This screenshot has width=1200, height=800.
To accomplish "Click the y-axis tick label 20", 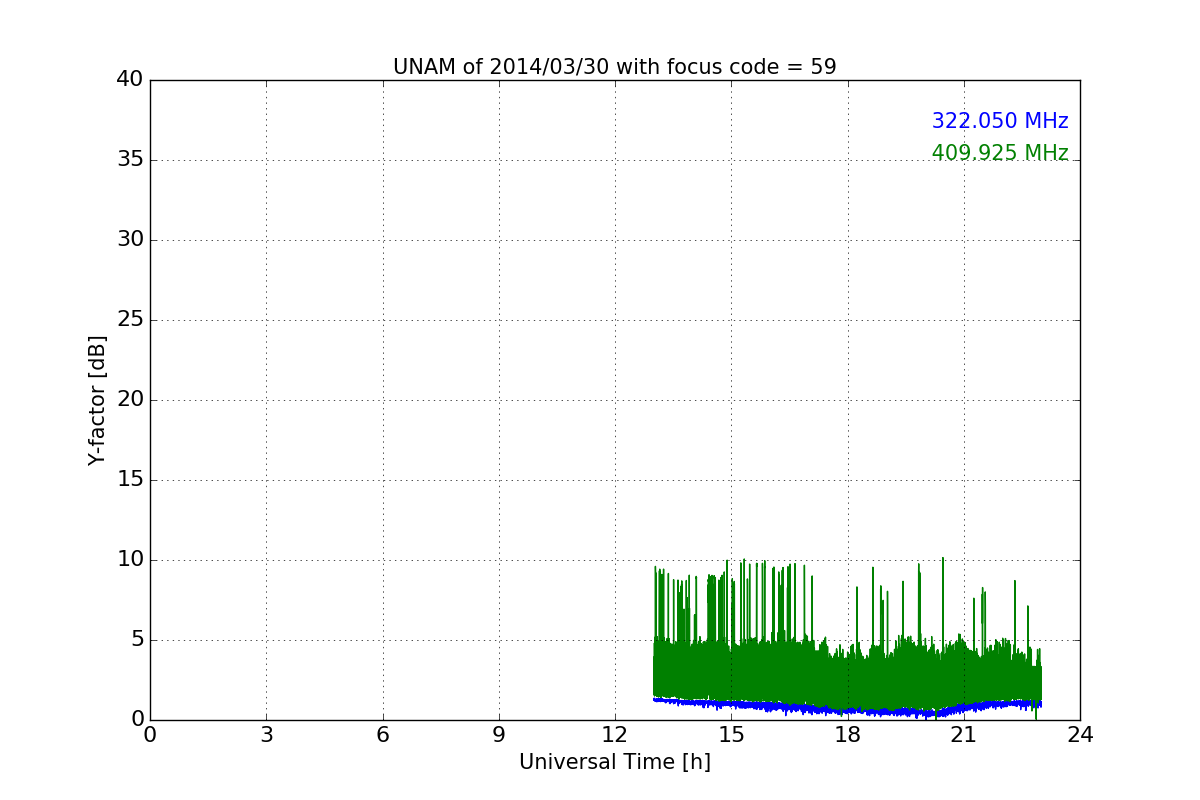I will pyautogui.click(x=130, y=400).
